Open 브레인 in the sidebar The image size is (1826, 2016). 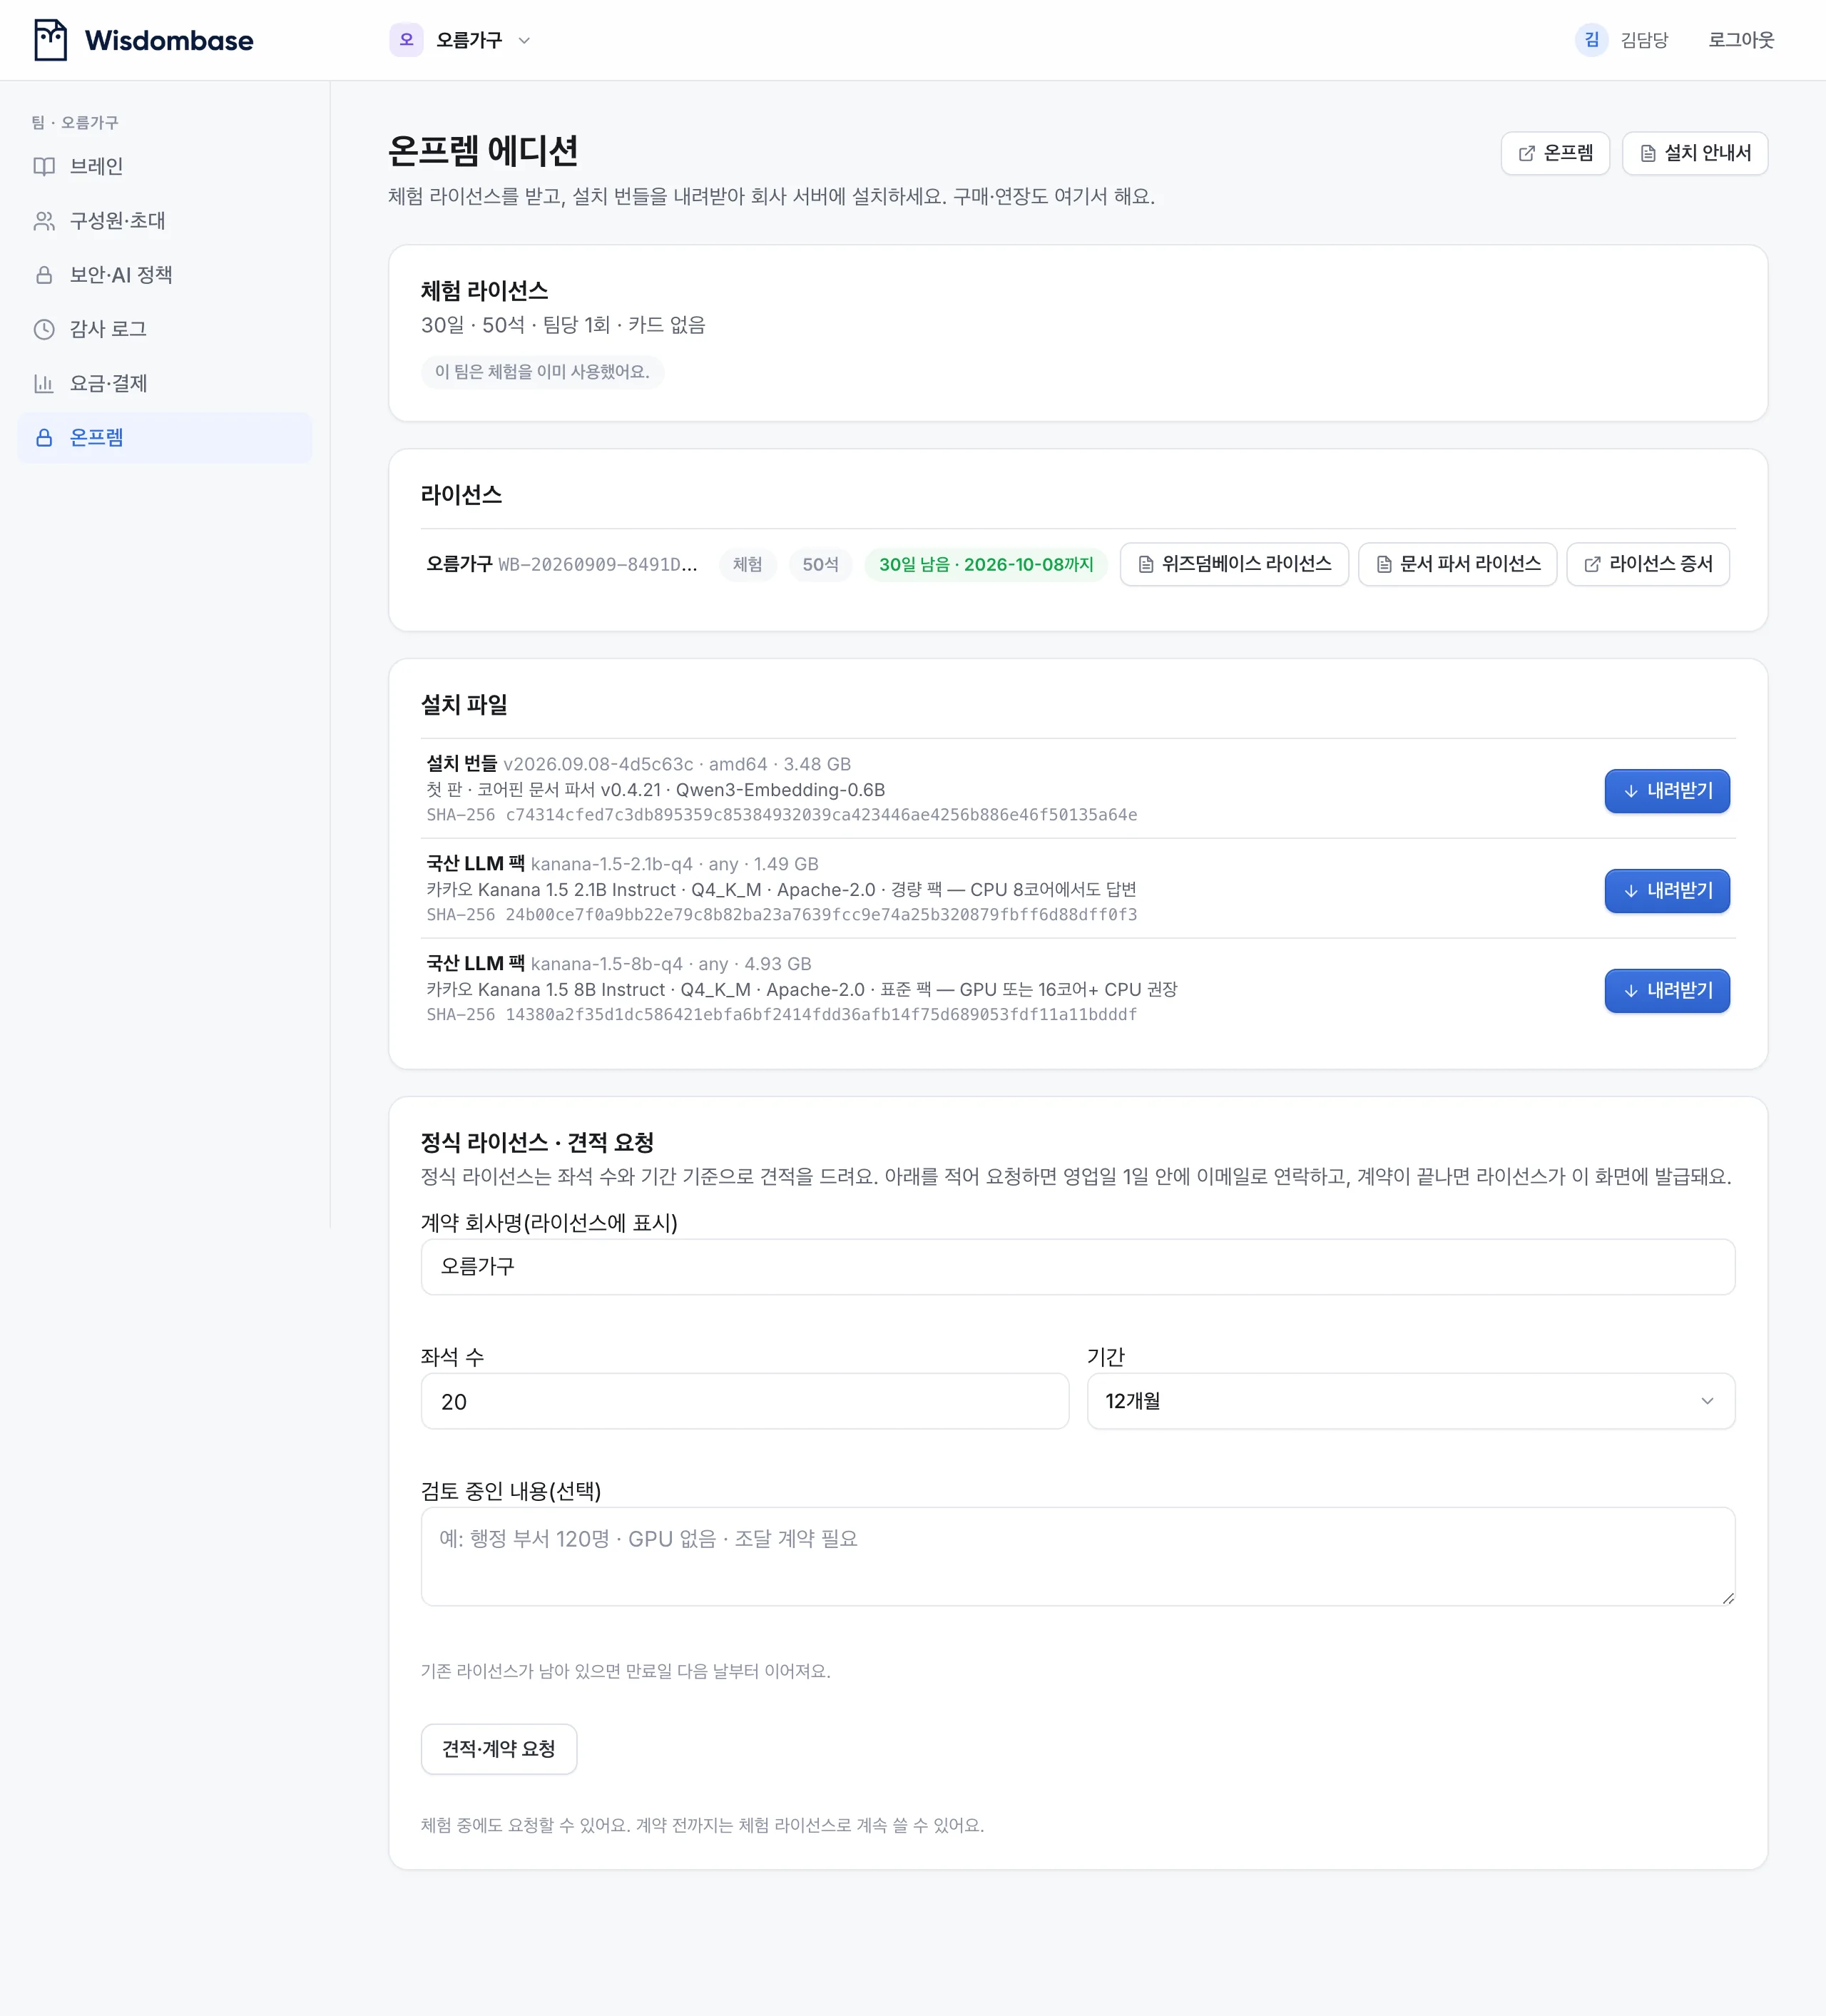click(x=165, y=166)
